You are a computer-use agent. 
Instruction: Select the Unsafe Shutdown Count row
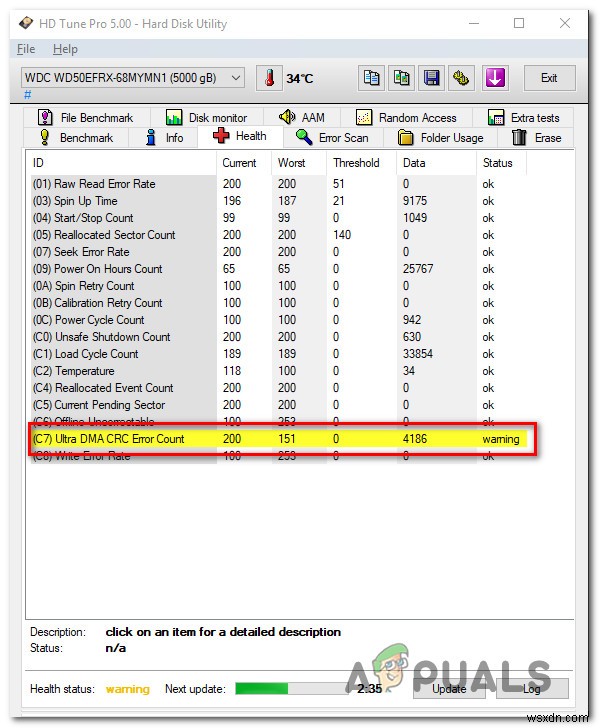click(279, 337)
